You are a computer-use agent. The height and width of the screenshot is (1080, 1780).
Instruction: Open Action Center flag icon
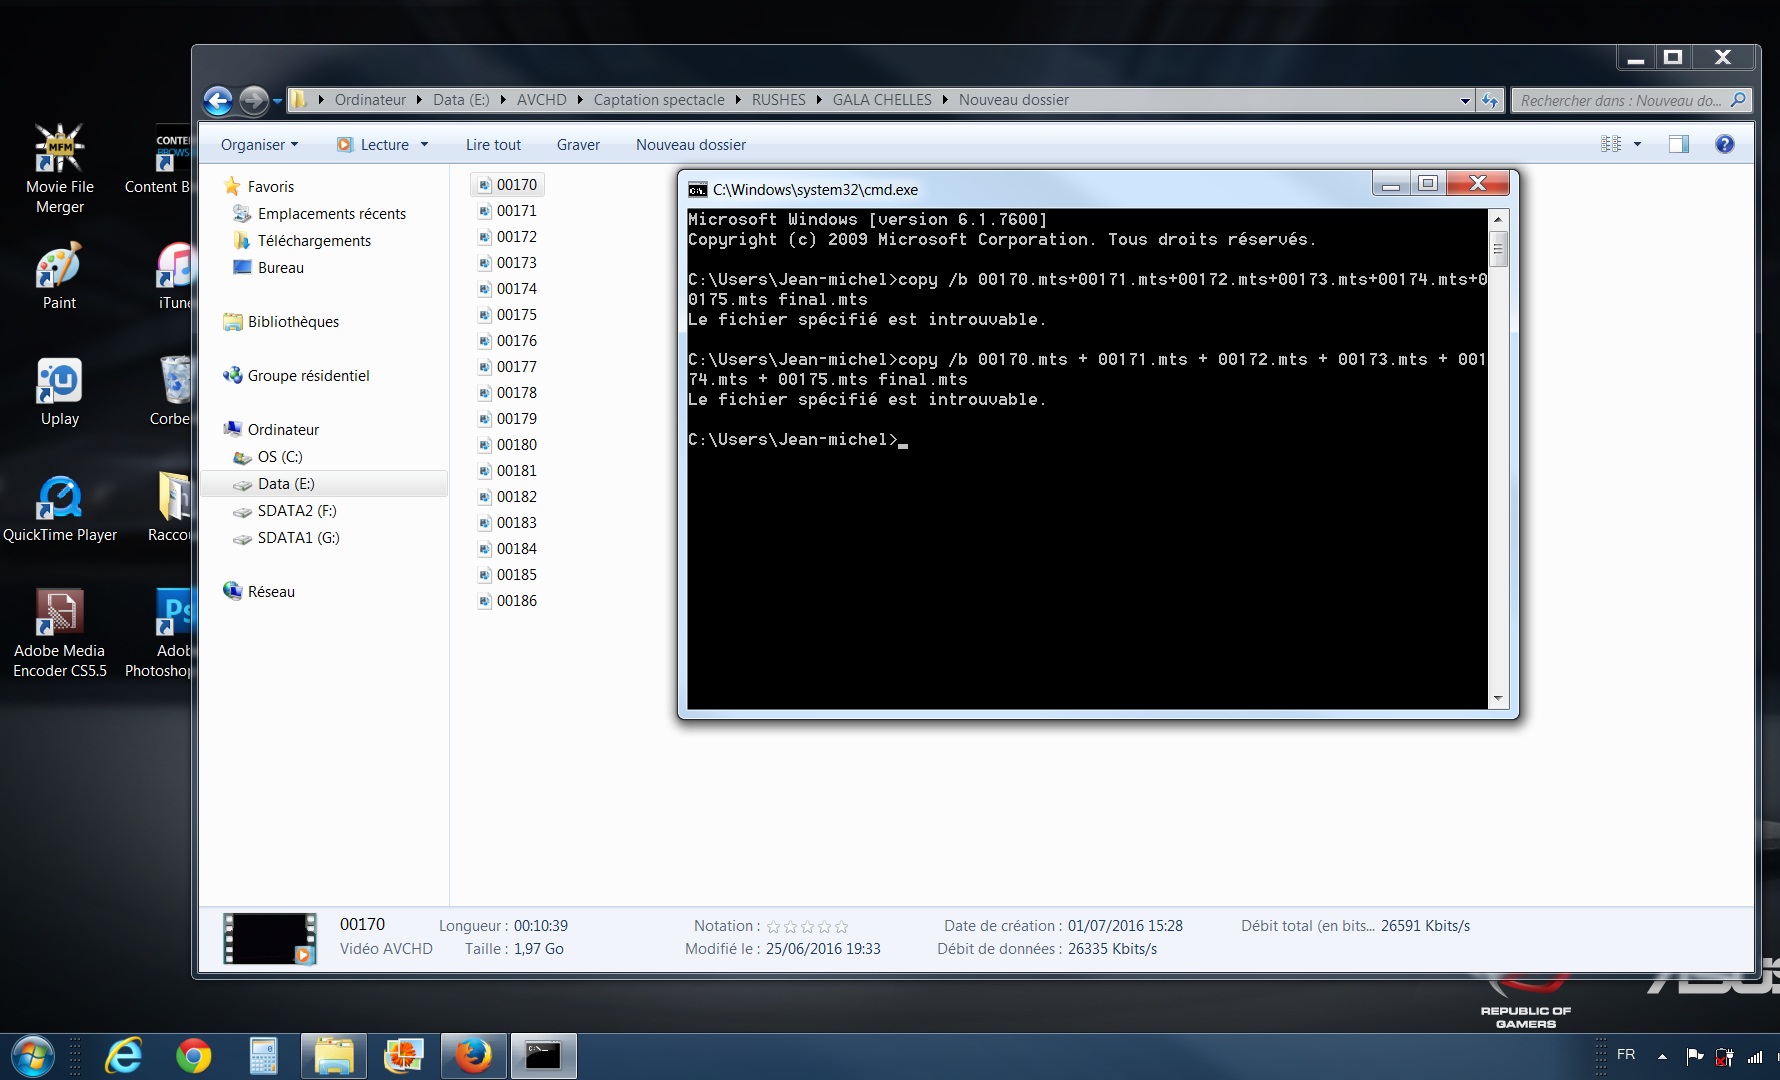[1694, 1056]
